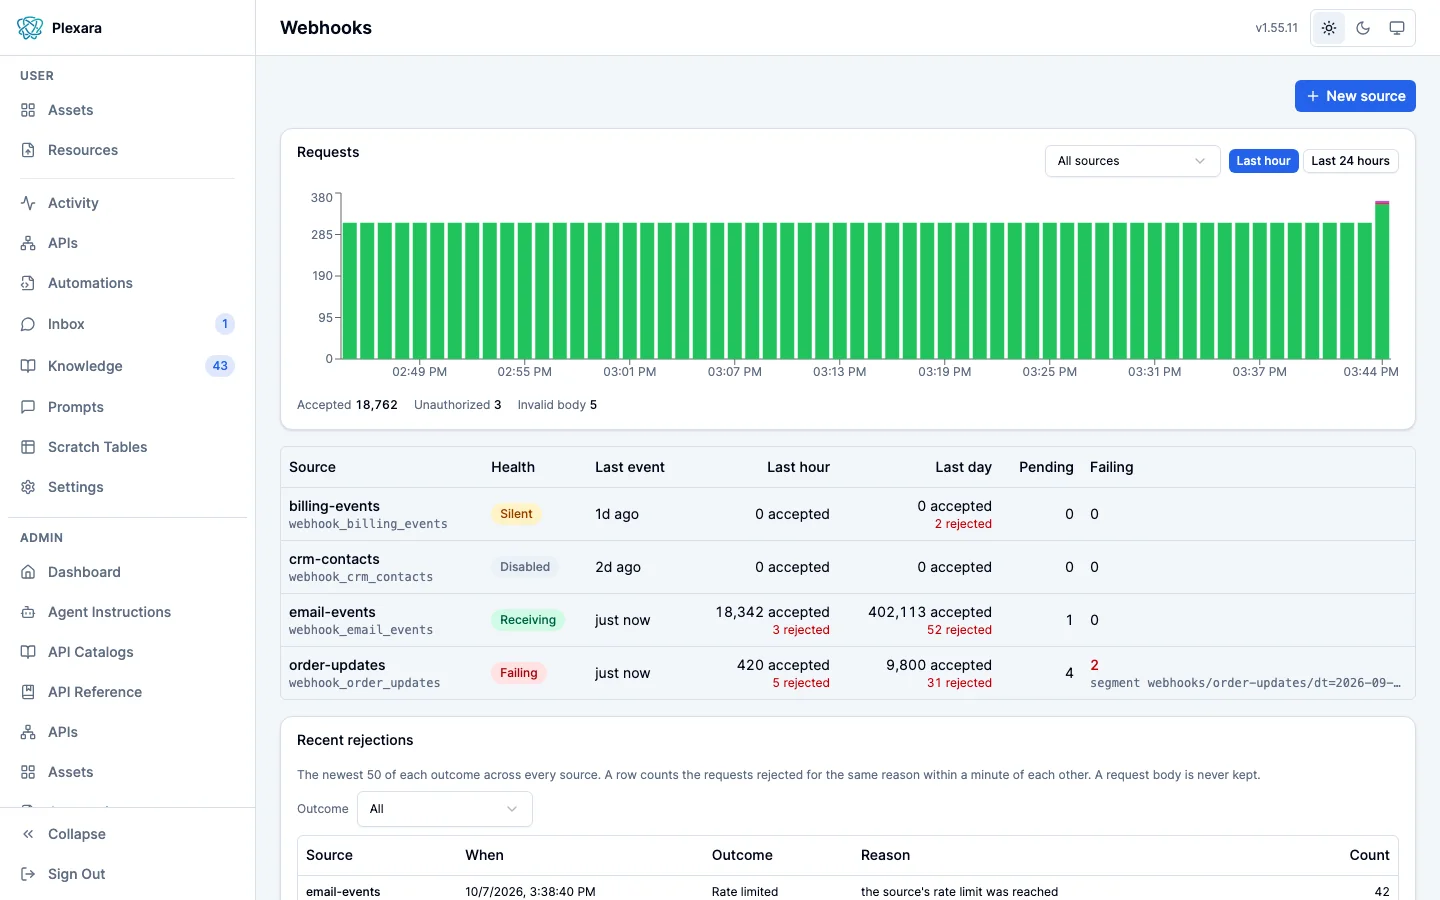Click the Disabled health badge
The image size is (1440, 900).
(x=525, y=567)
